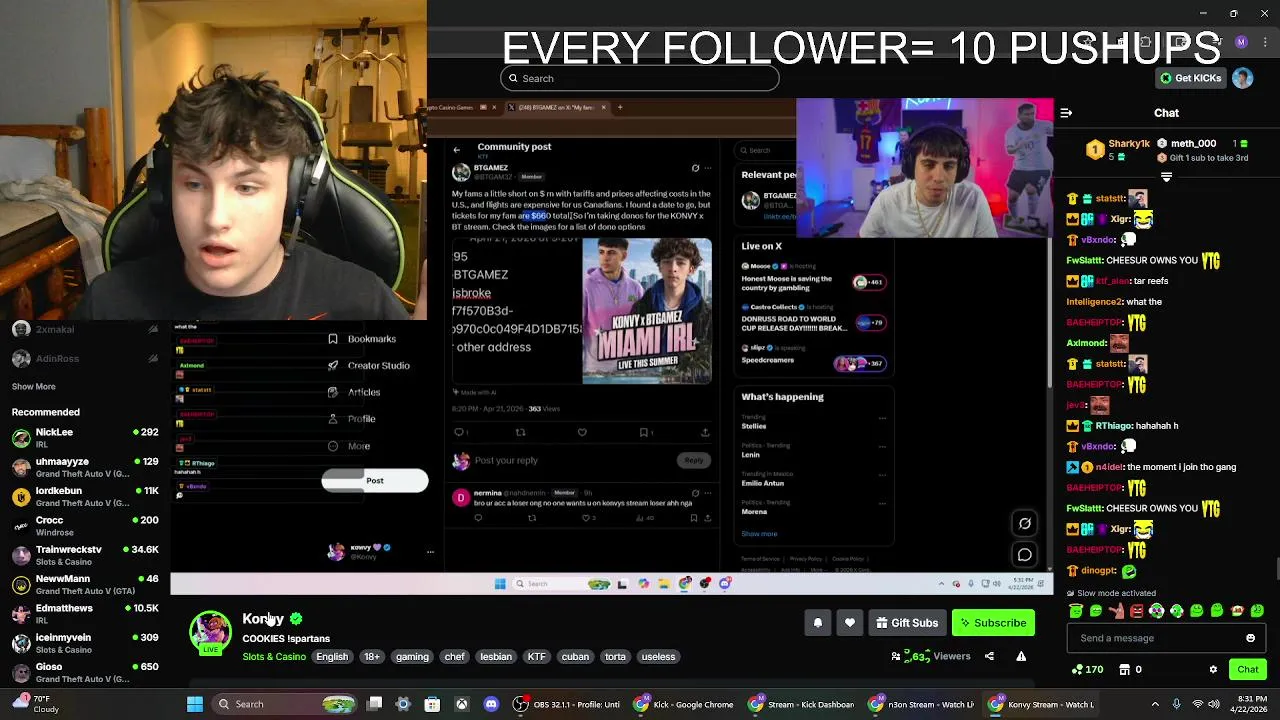Click the Slots & Casino category link
Image resolution: width=1280 pixels, height=720 pixels.
coord(274,657)
